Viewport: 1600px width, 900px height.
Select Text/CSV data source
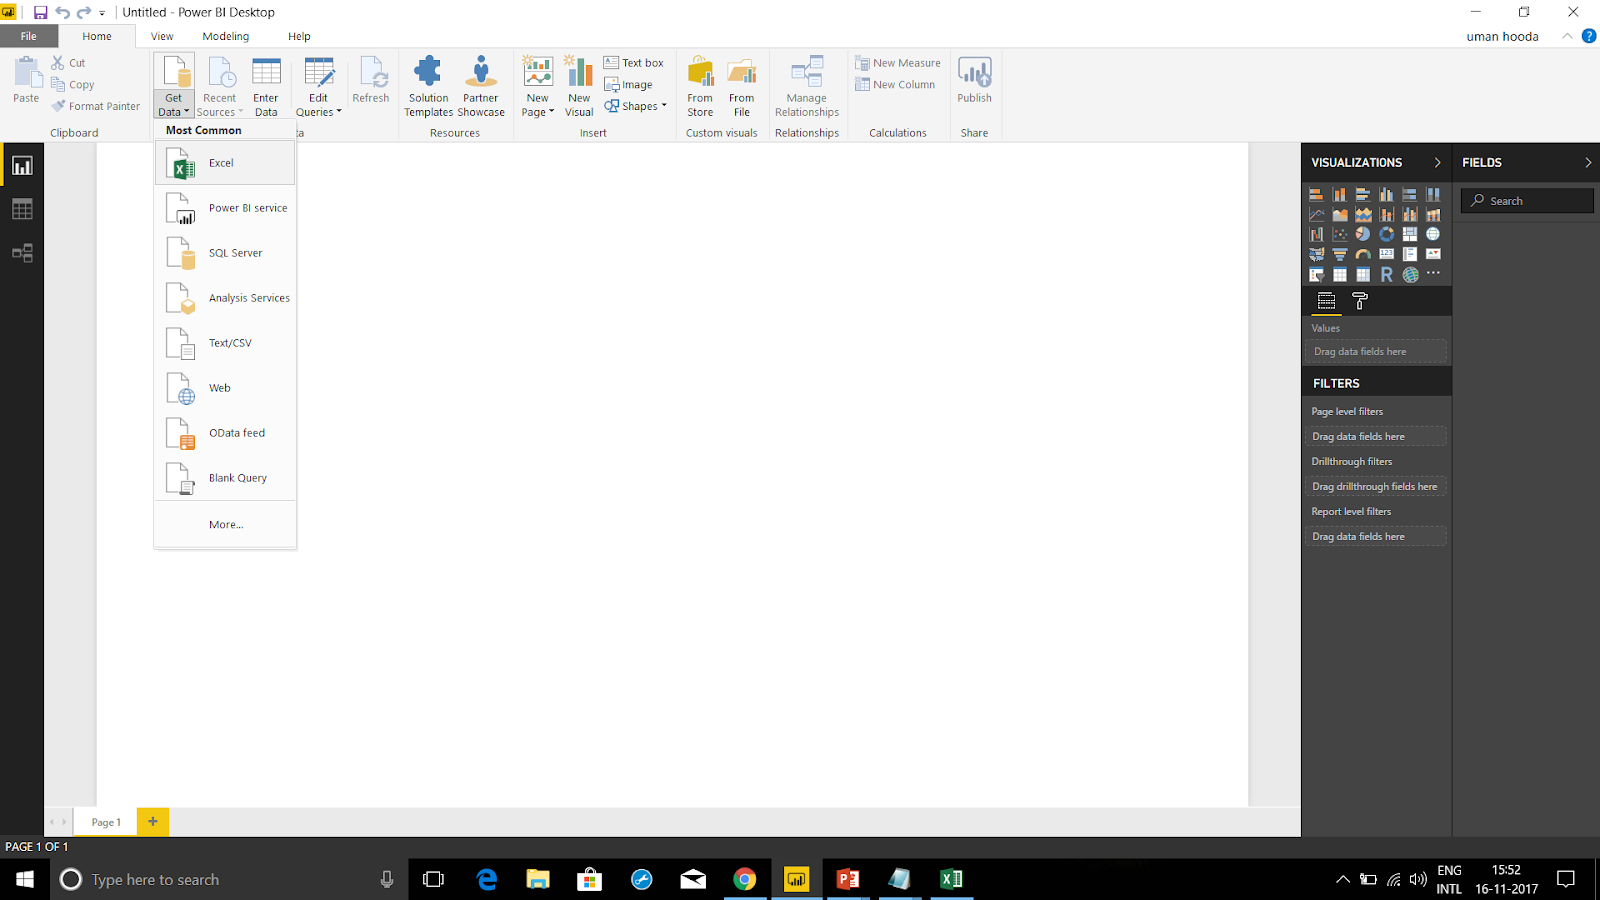click(x=225, y=343)
